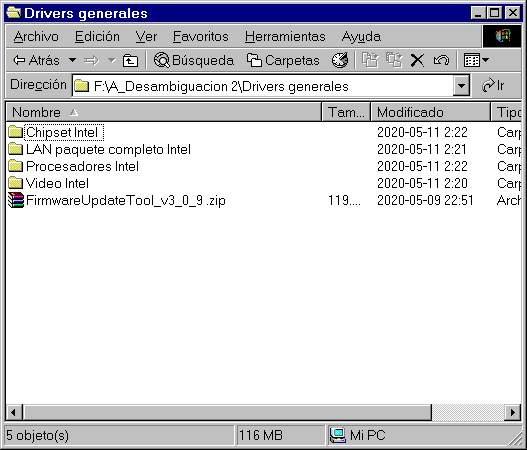
Task: Click the address path text field
Action: tap(262, 86)
